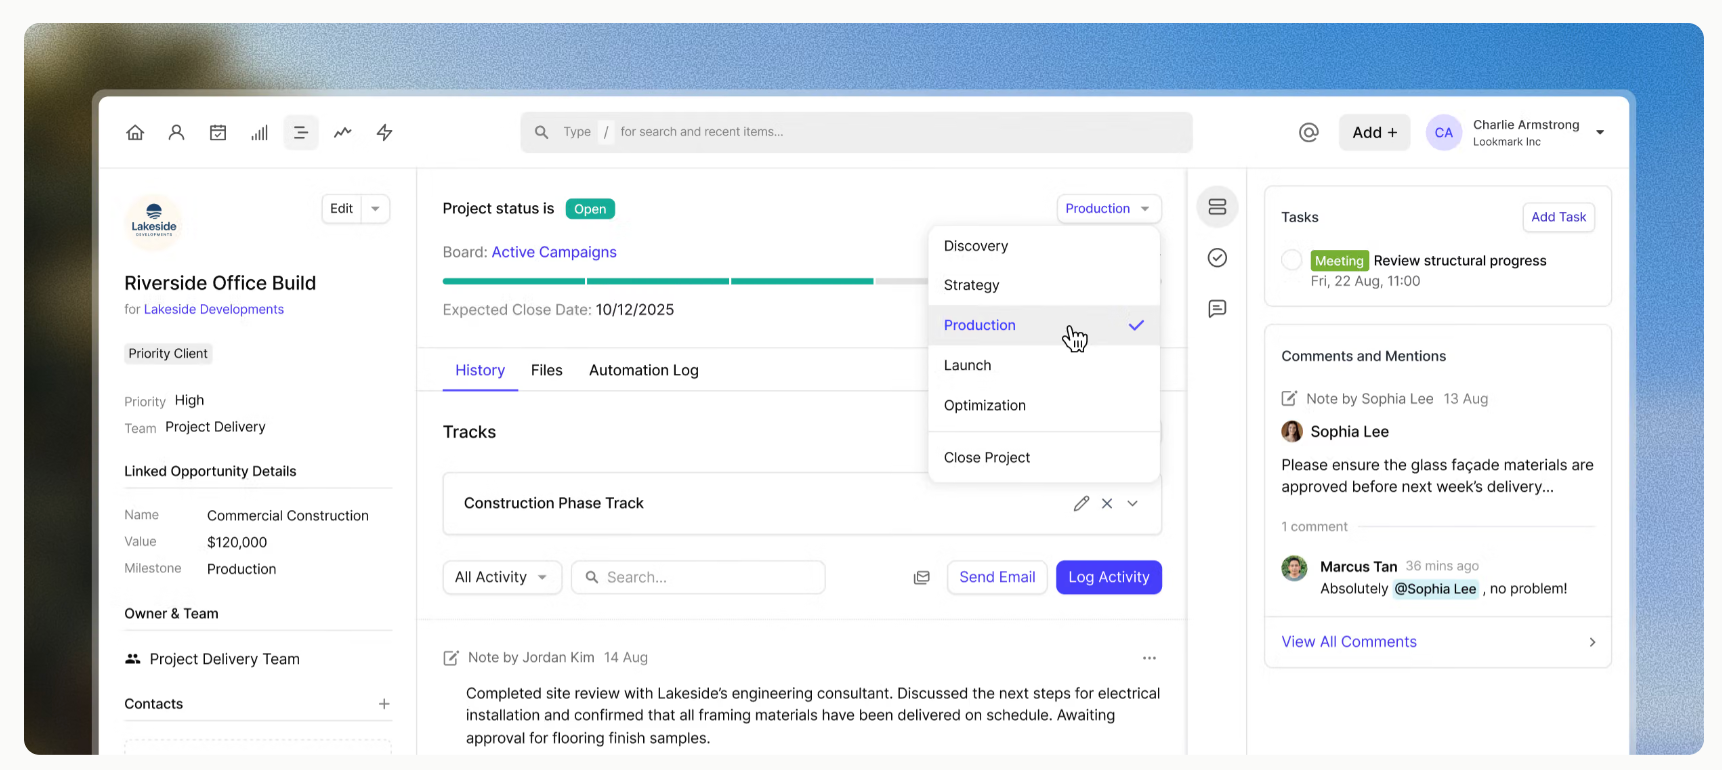Click the mentions @ icon
The image size is (1722, 770).
coord(1309,132)
